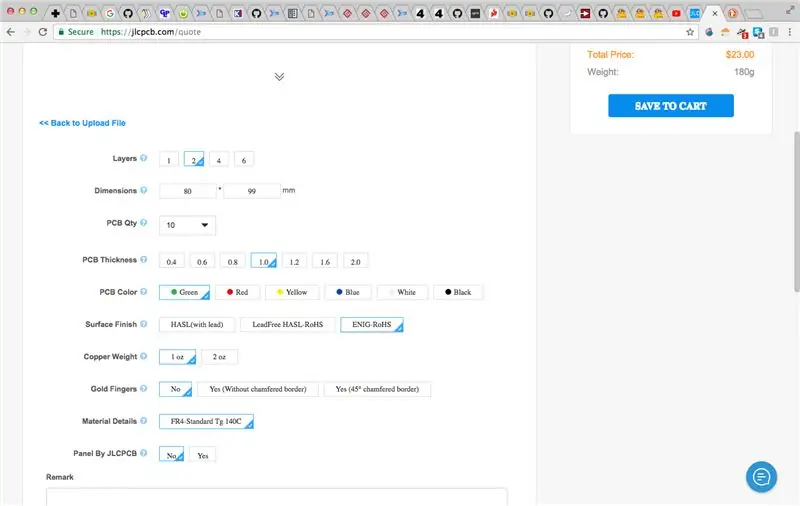Screen dimensions: 800x506
Task: Select HASL(with lead) surface finish
Action: pyautogui.click(x=197, y=324)
